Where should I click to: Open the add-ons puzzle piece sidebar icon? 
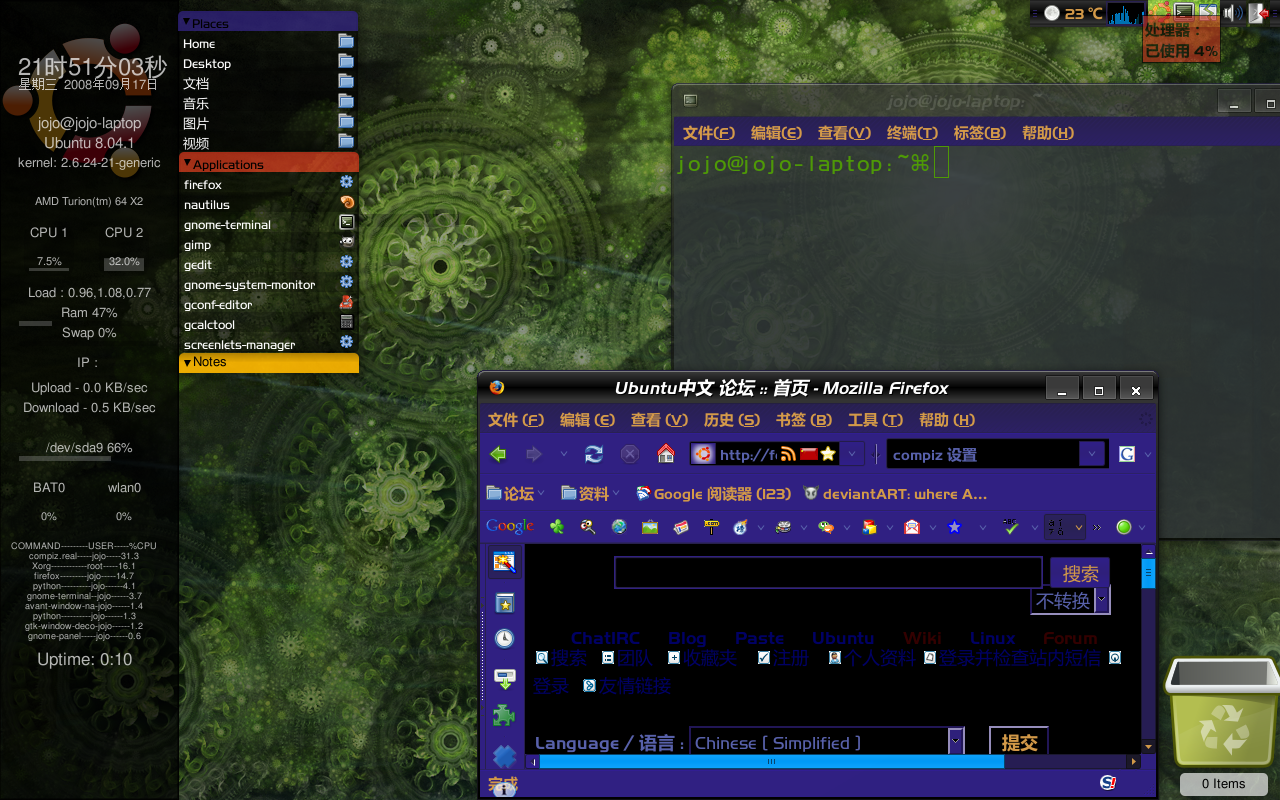click(504, 716)
